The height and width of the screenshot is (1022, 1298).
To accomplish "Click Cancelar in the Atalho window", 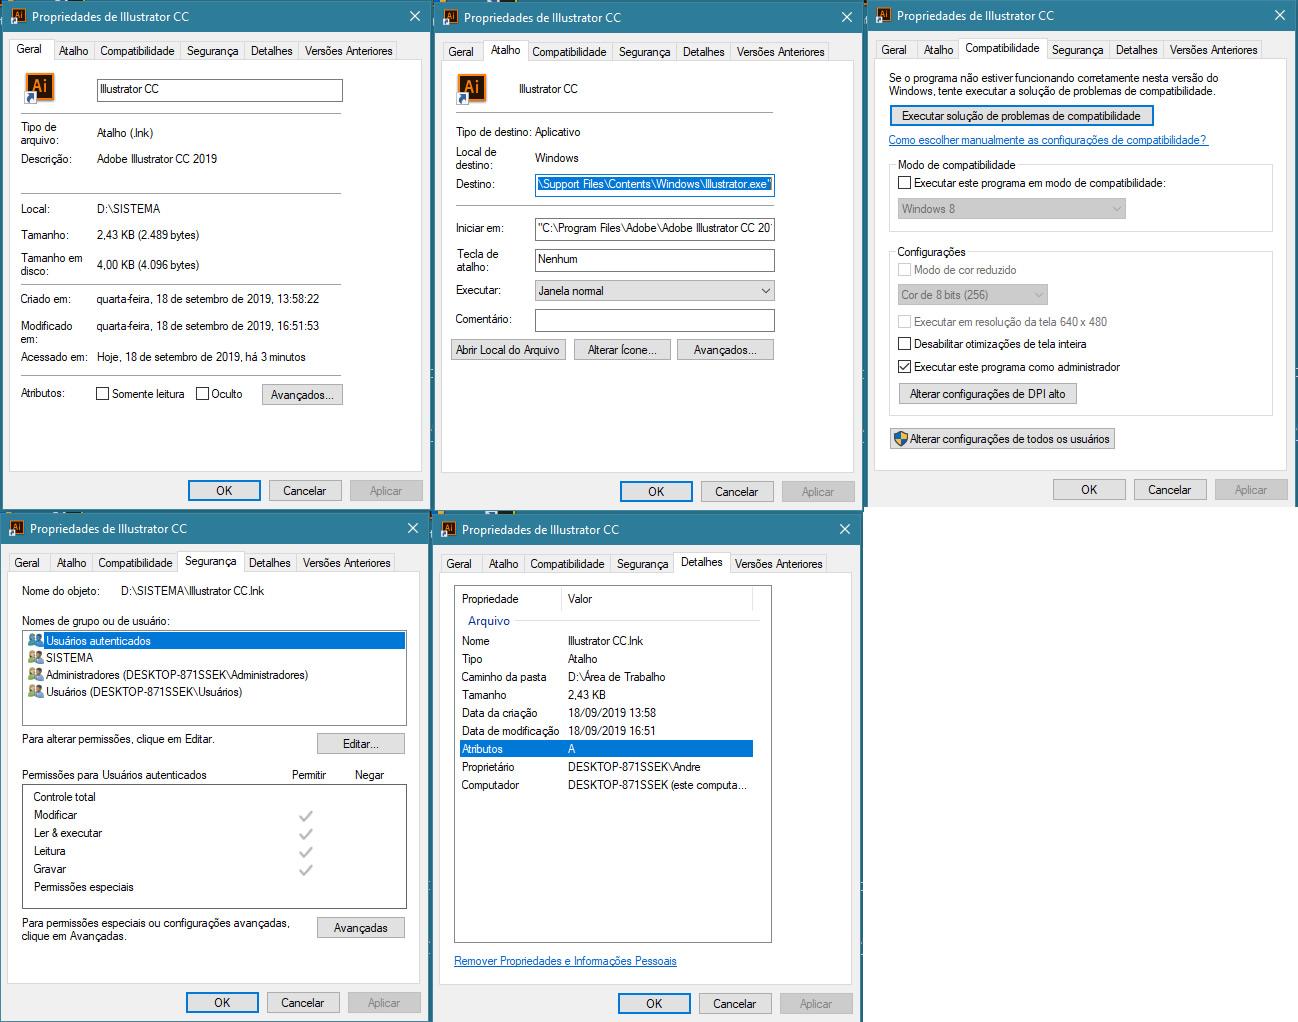I will [737, 492].
